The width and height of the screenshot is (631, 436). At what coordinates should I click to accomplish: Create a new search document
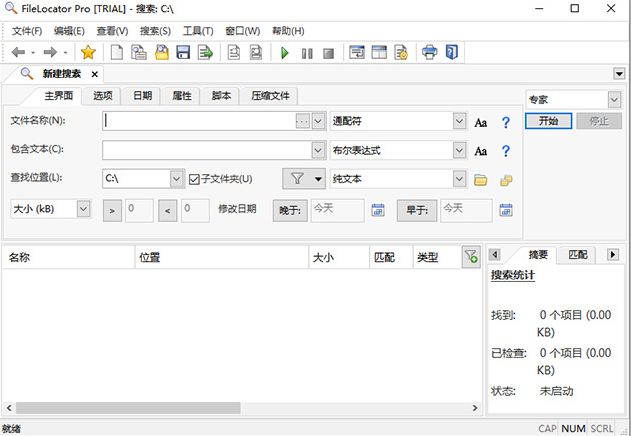(117, 52)
